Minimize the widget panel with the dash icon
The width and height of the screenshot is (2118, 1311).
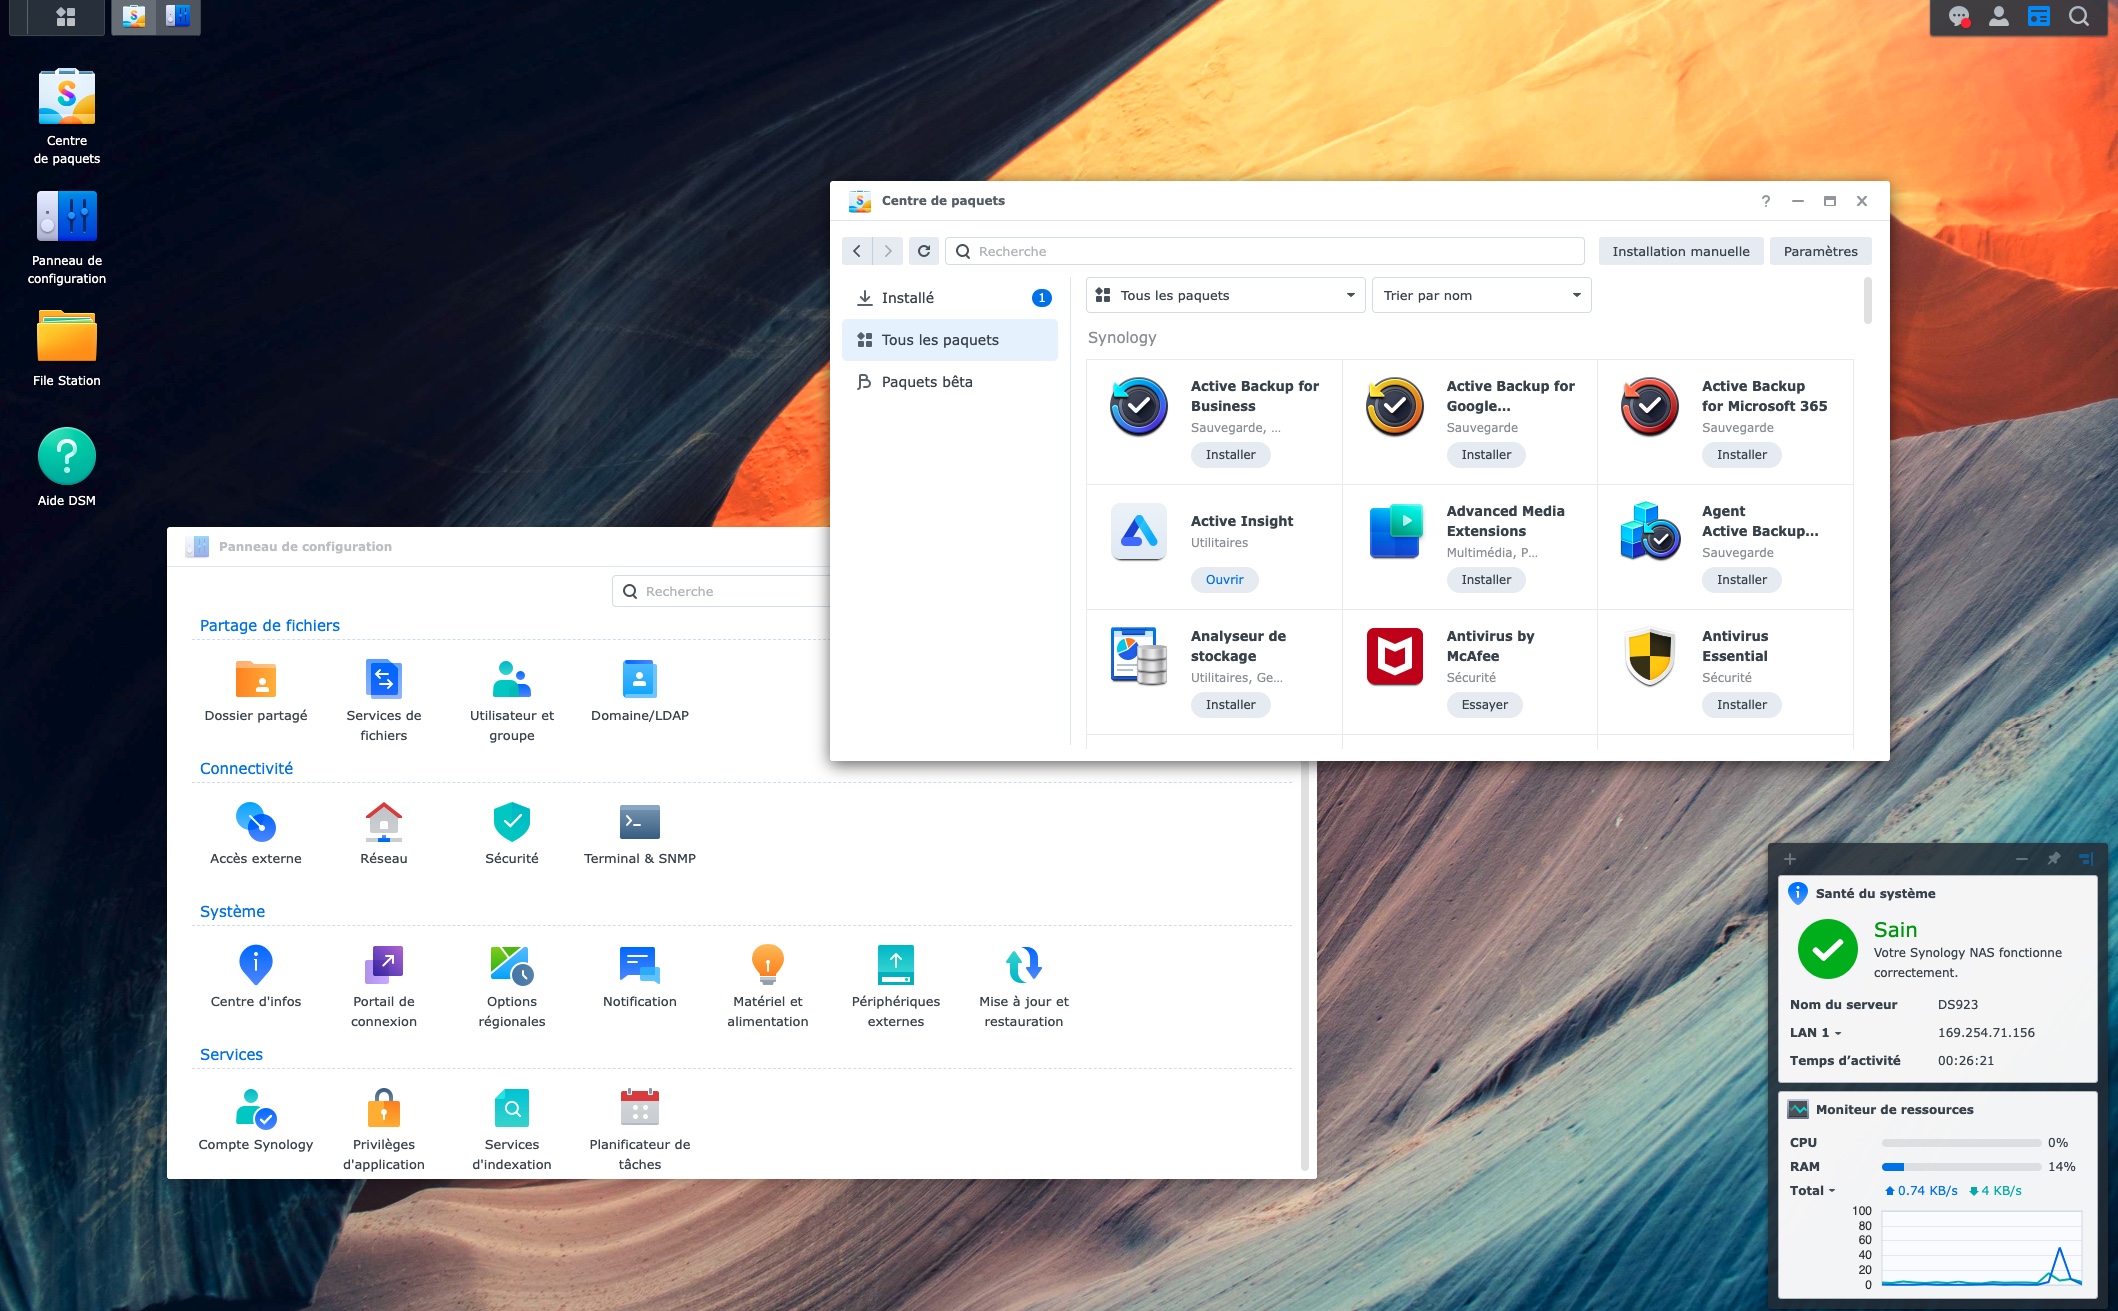[x=2022, y=859]
